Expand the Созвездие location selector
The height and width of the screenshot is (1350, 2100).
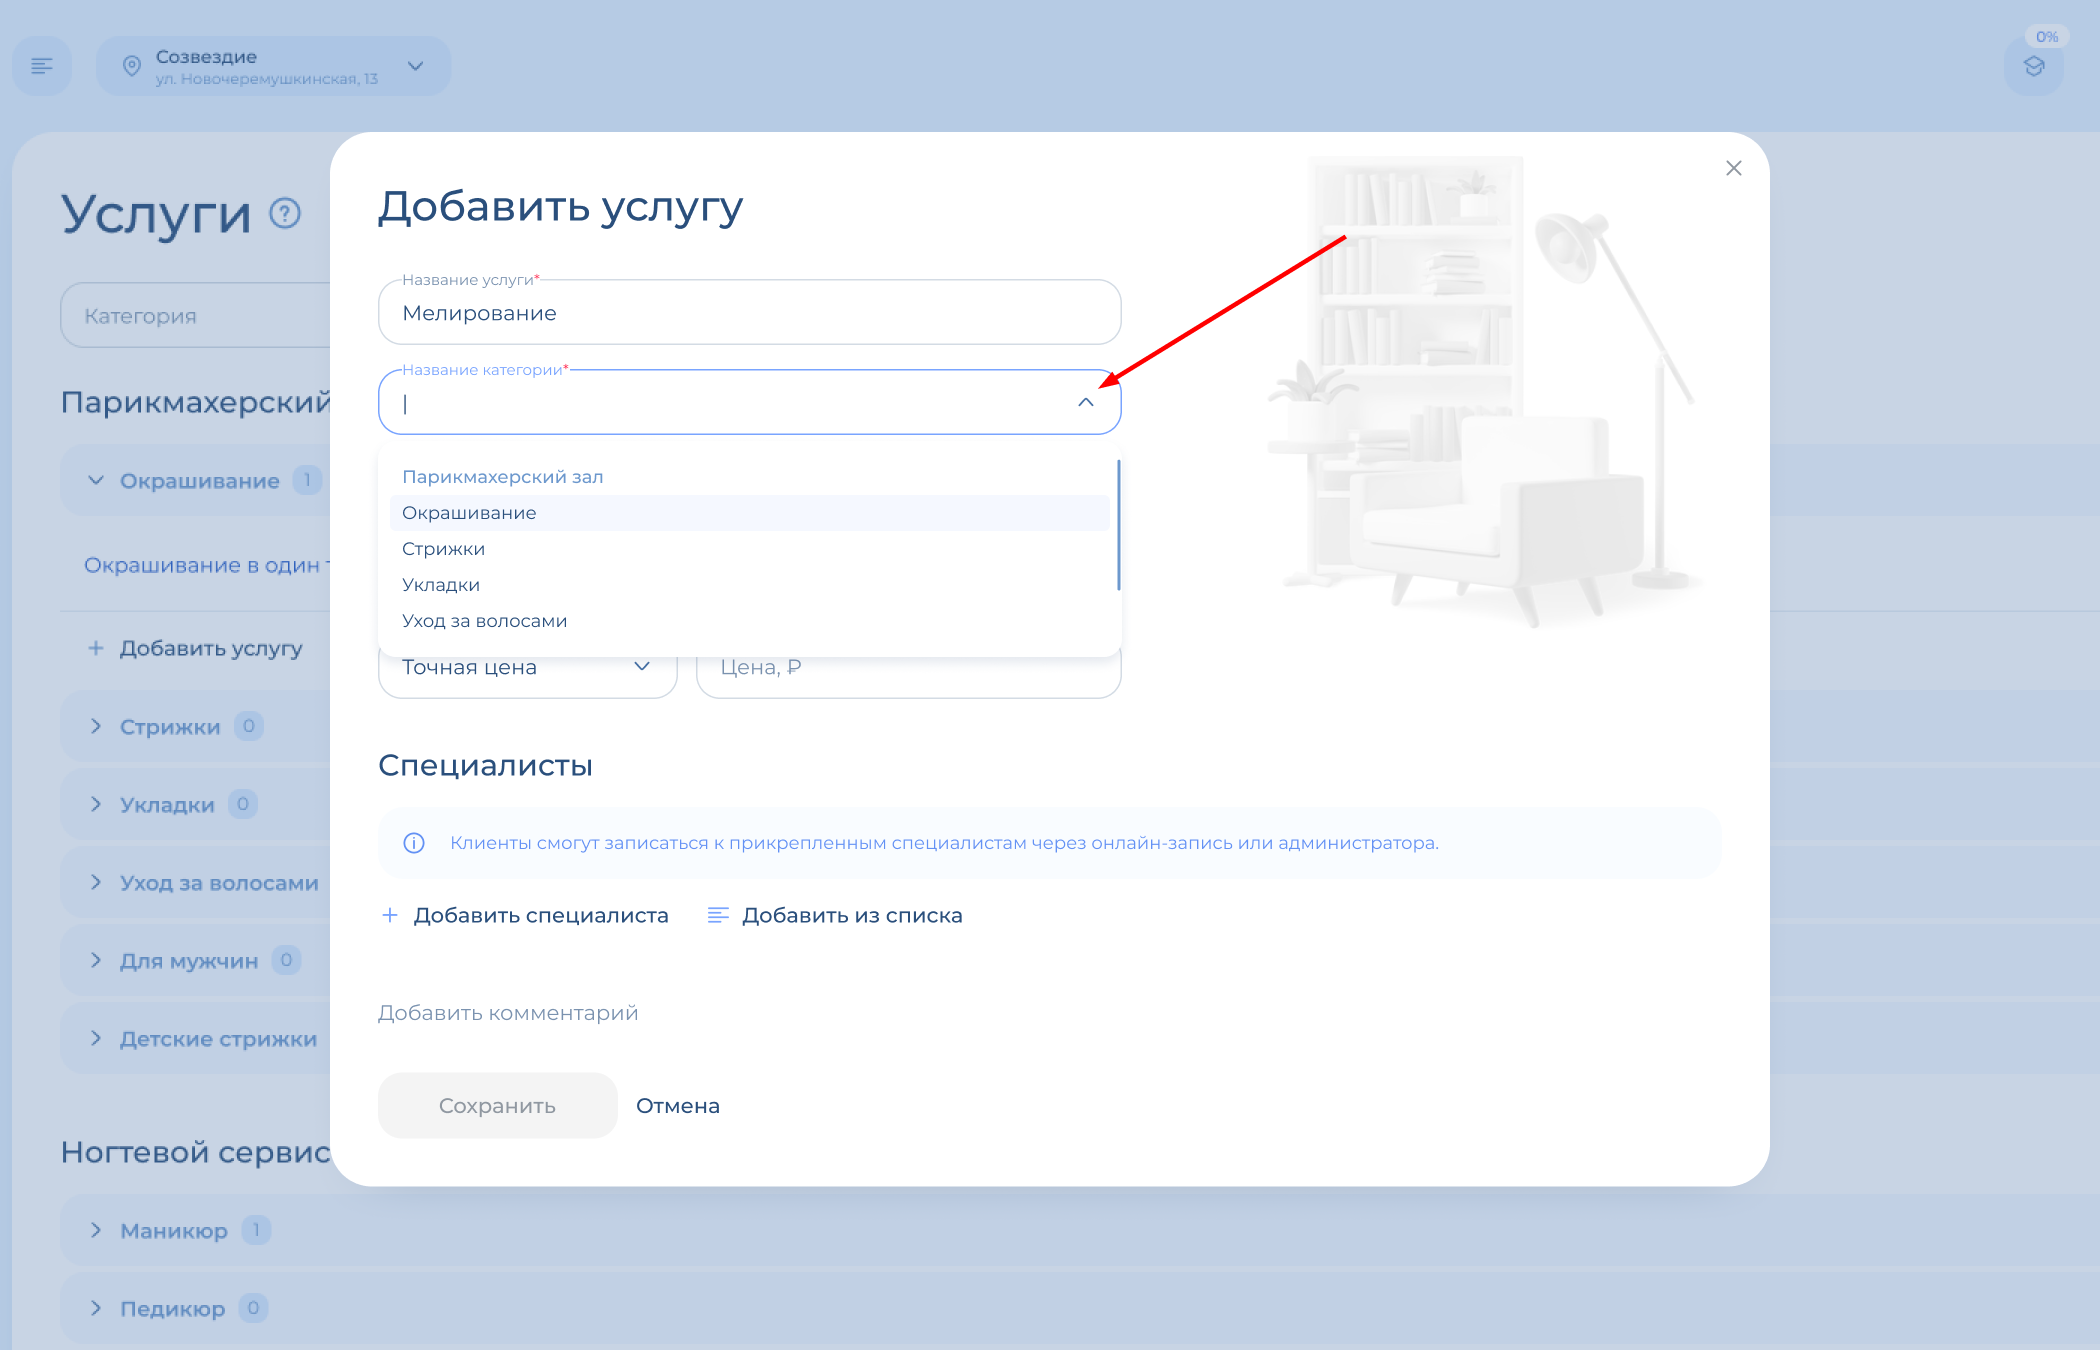(416, 66)
